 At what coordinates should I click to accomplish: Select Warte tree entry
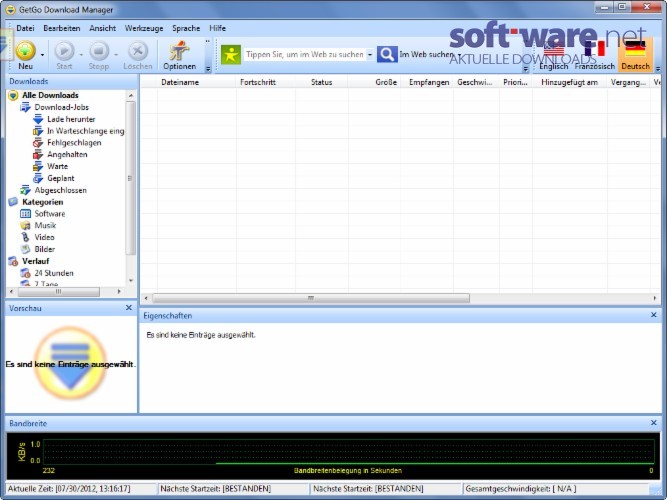57,166
